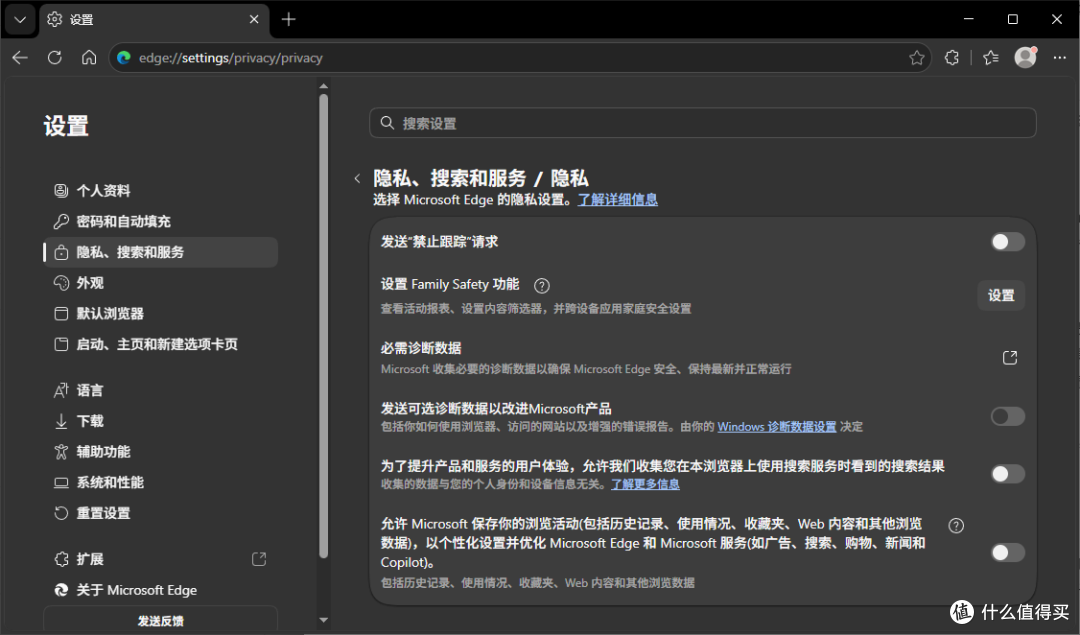Open 关于 Microsoft Edge page
The height and width of the screenshot is (635, 1080).
click(x=160, y=590)
